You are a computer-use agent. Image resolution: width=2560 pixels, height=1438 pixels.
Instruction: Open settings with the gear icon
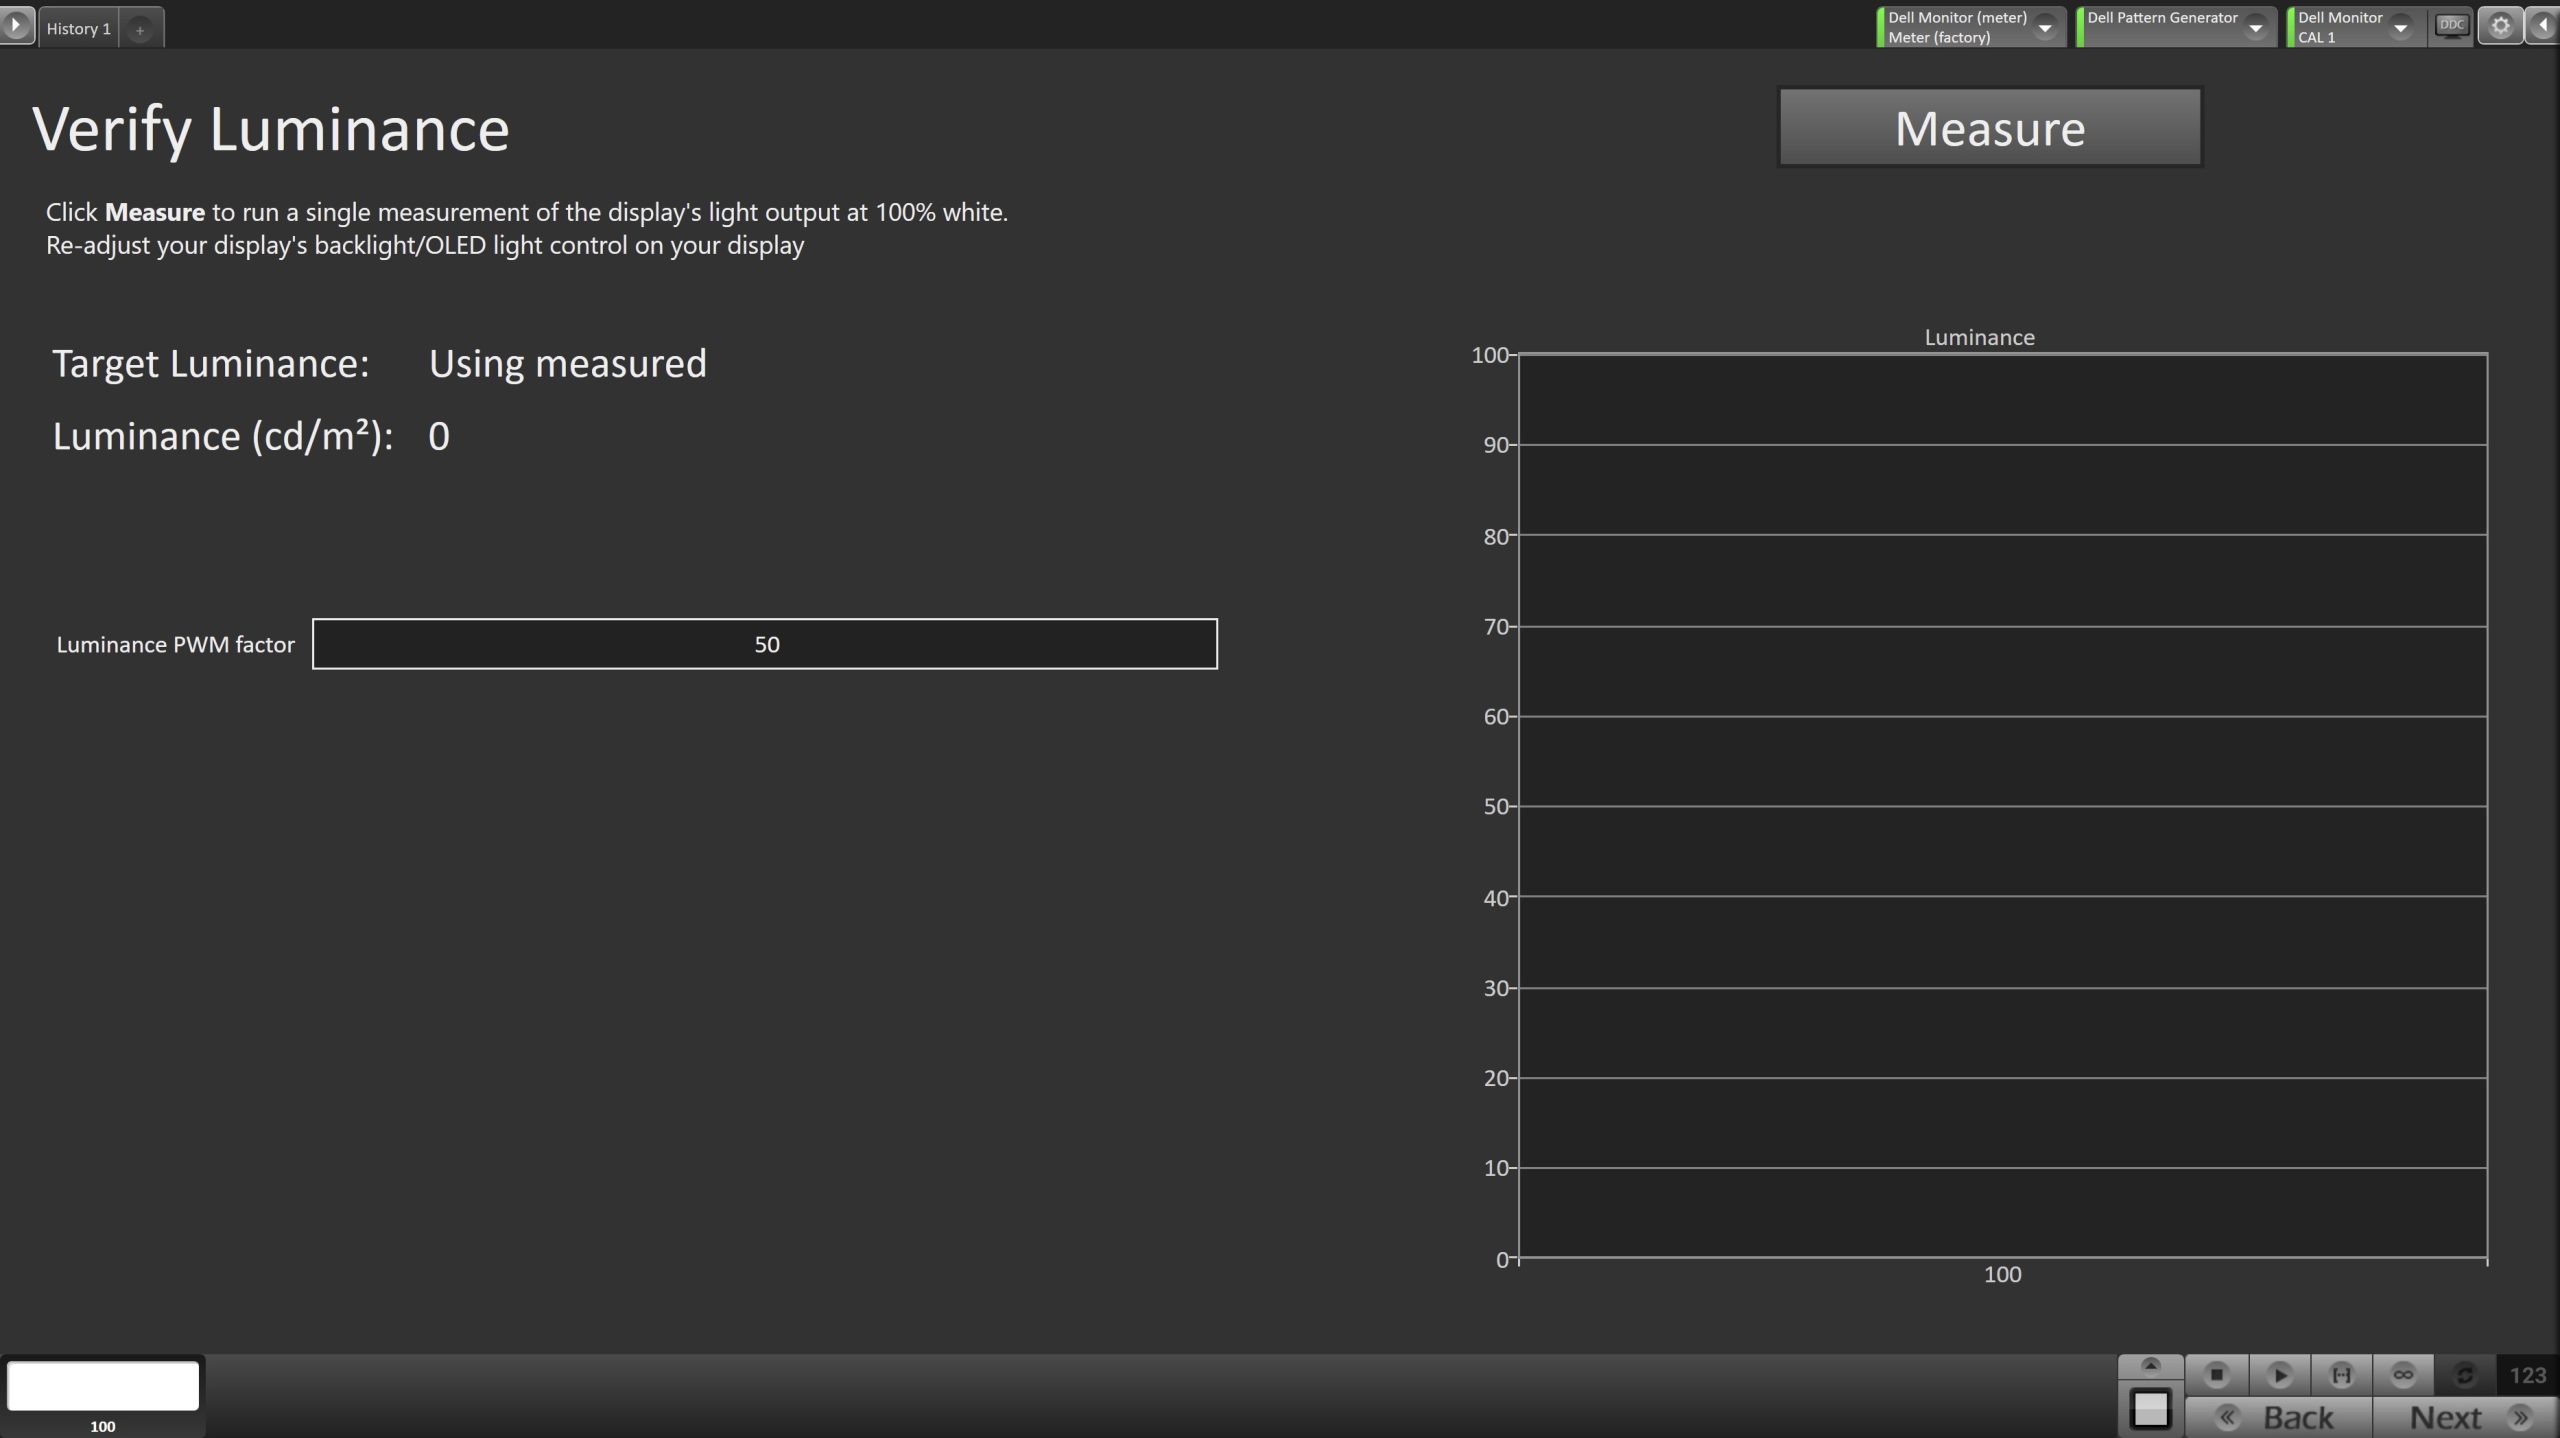pos(2500,26)
